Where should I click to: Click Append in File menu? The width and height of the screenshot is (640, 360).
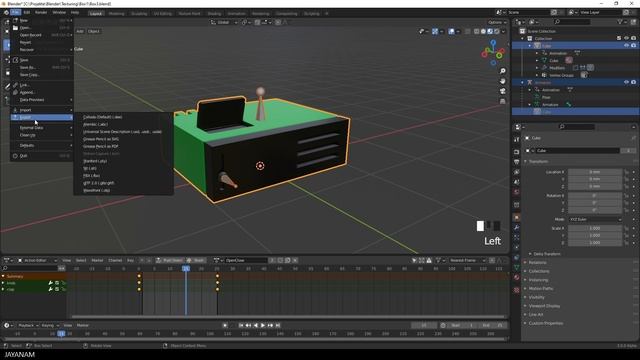(x=42, y=92)
